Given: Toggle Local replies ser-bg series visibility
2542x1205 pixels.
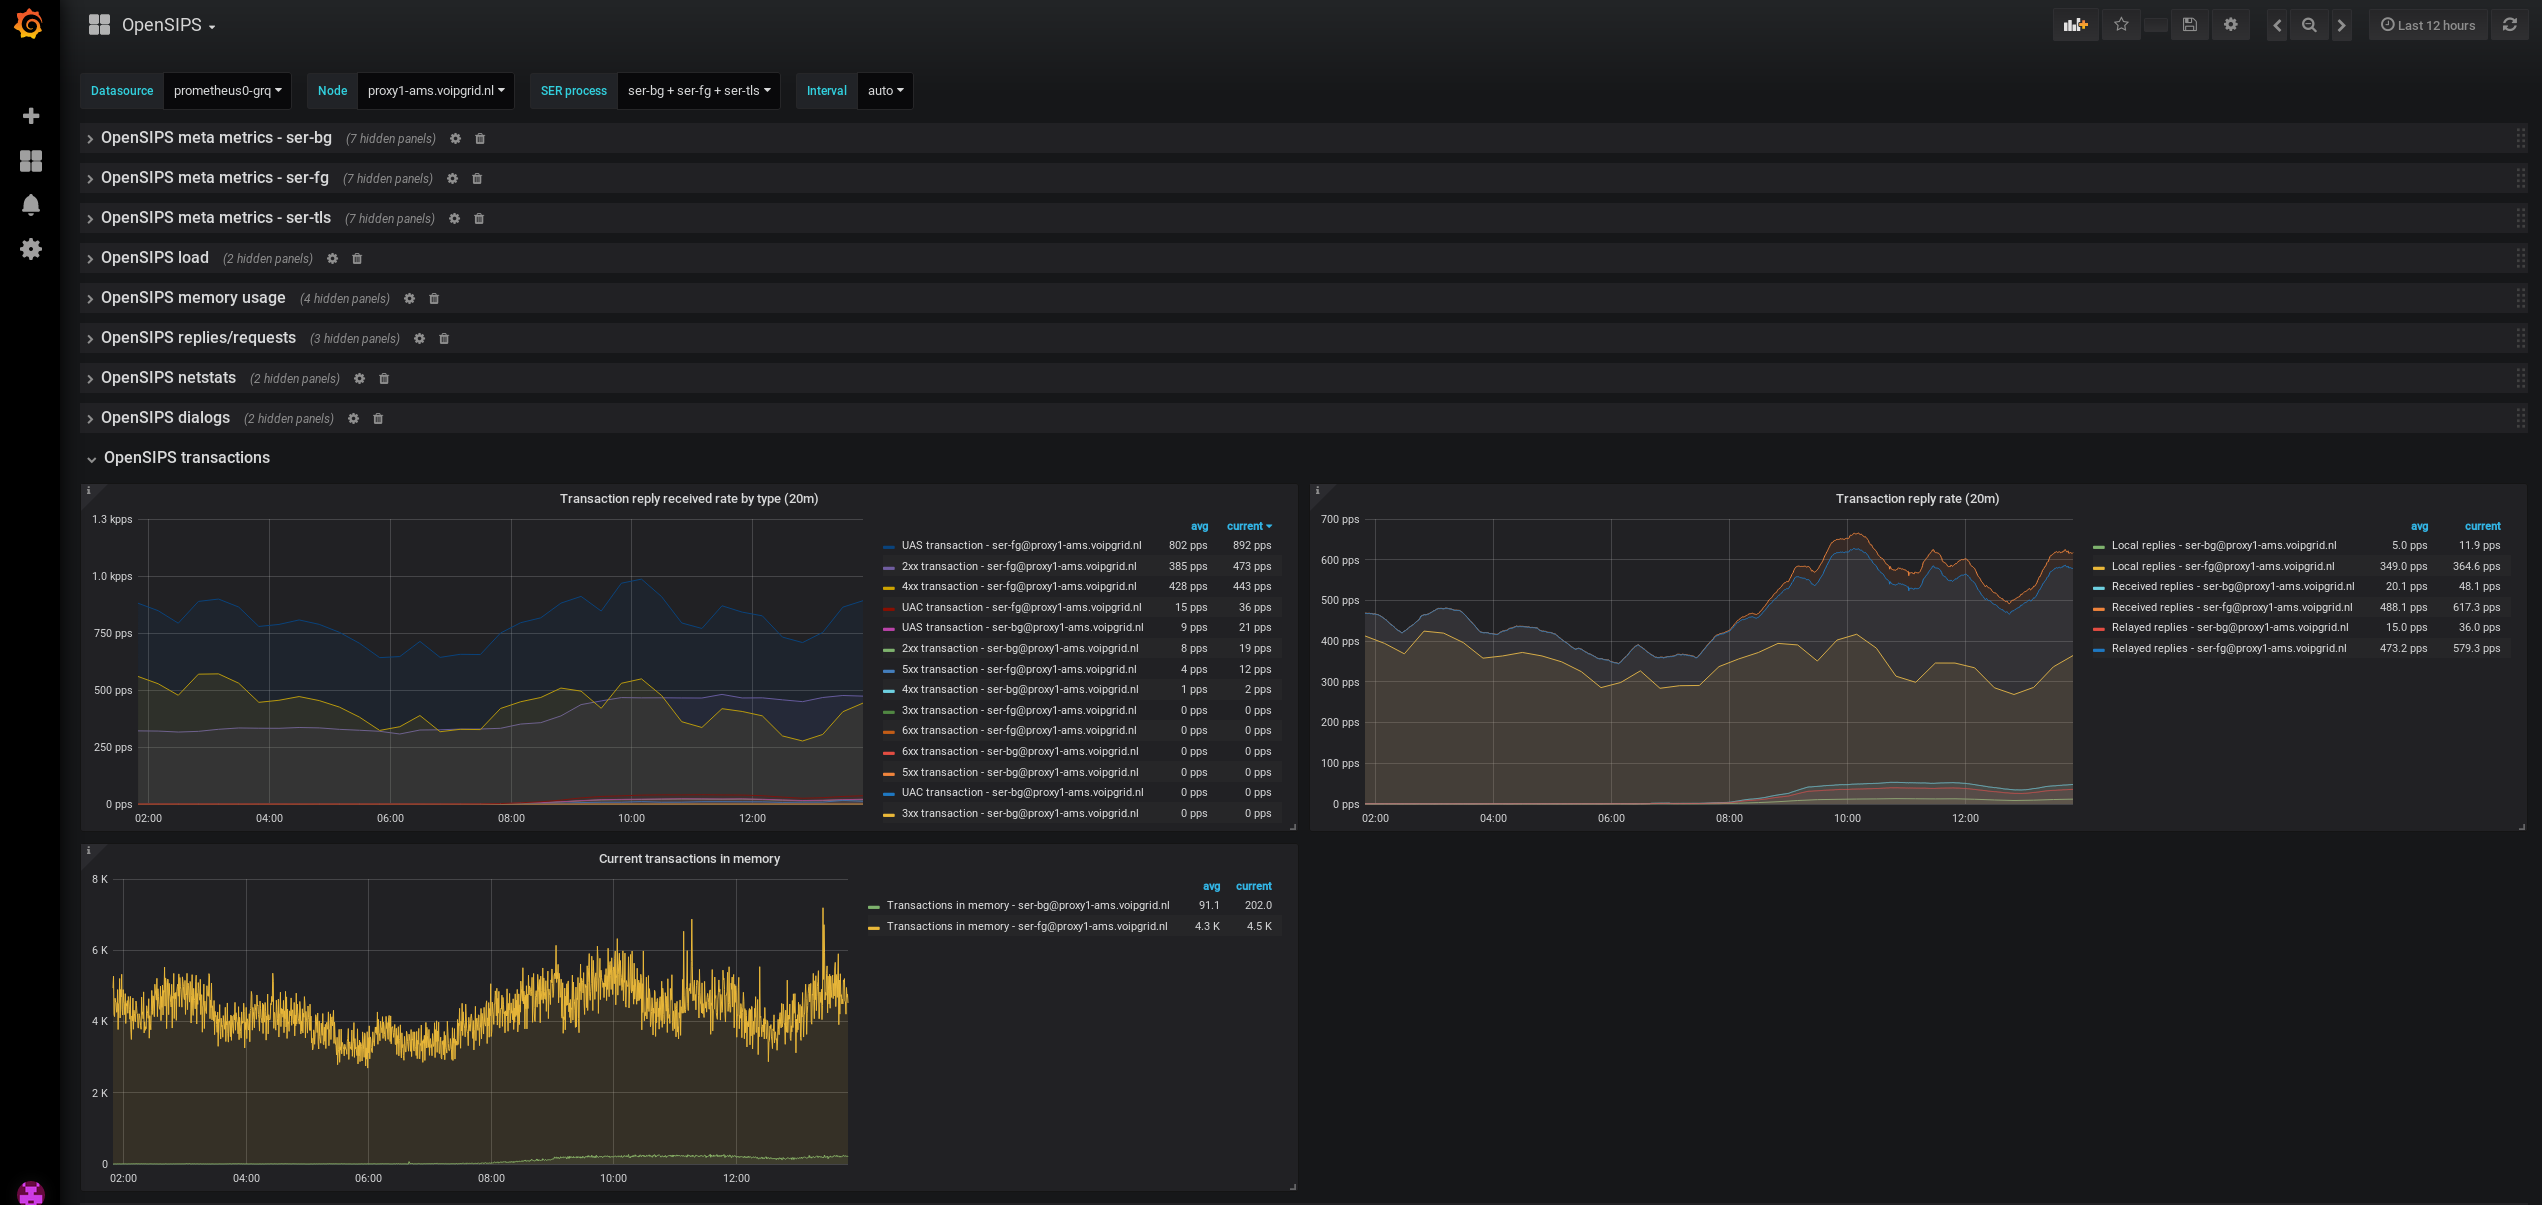Looking at the screenshot, I should coord(2223,546).
